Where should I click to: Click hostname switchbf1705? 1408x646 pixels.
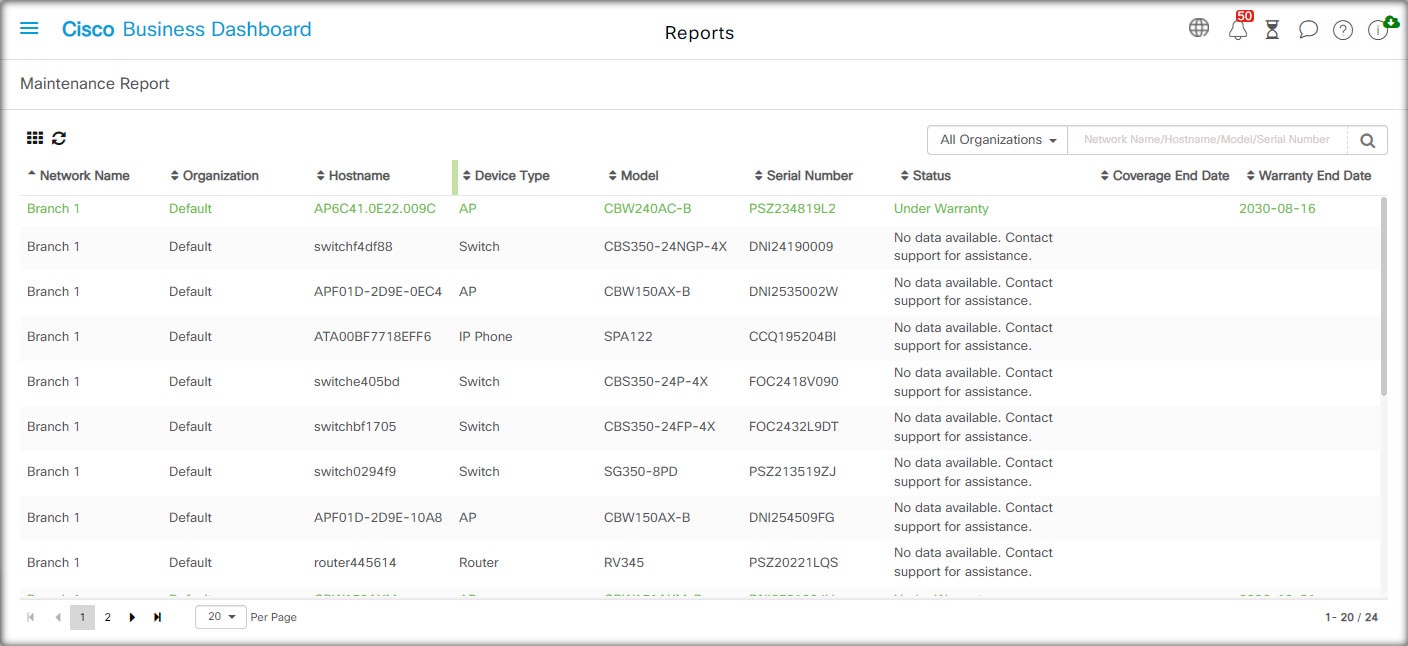(355, 427)
